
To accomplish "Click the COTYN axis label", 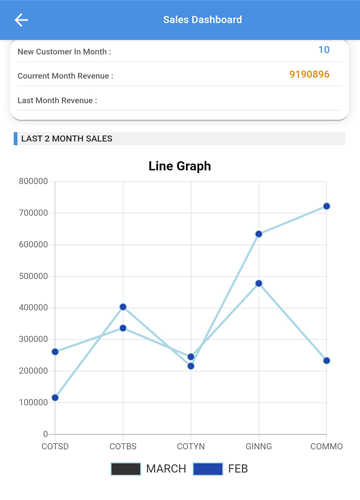I will [191, 446].
